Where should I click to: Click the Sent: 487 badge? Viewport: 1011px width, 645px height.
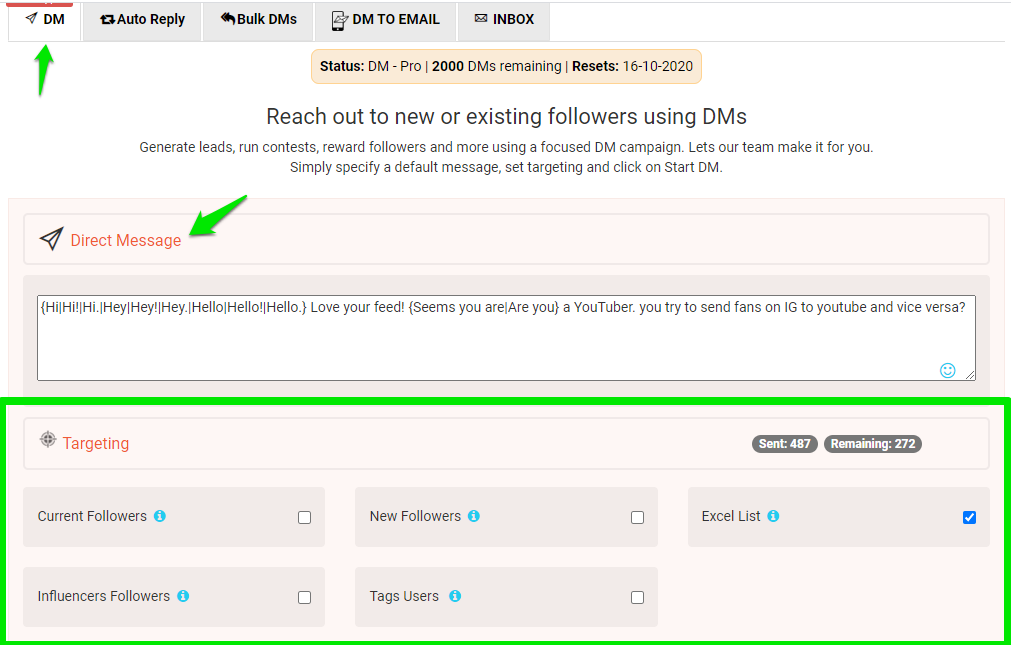(x=784, y=443)
